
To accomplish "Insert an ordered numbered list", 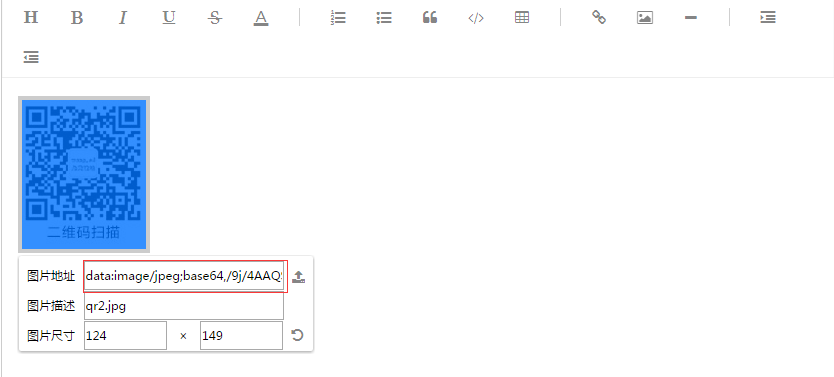I will (x=338, y=18).
